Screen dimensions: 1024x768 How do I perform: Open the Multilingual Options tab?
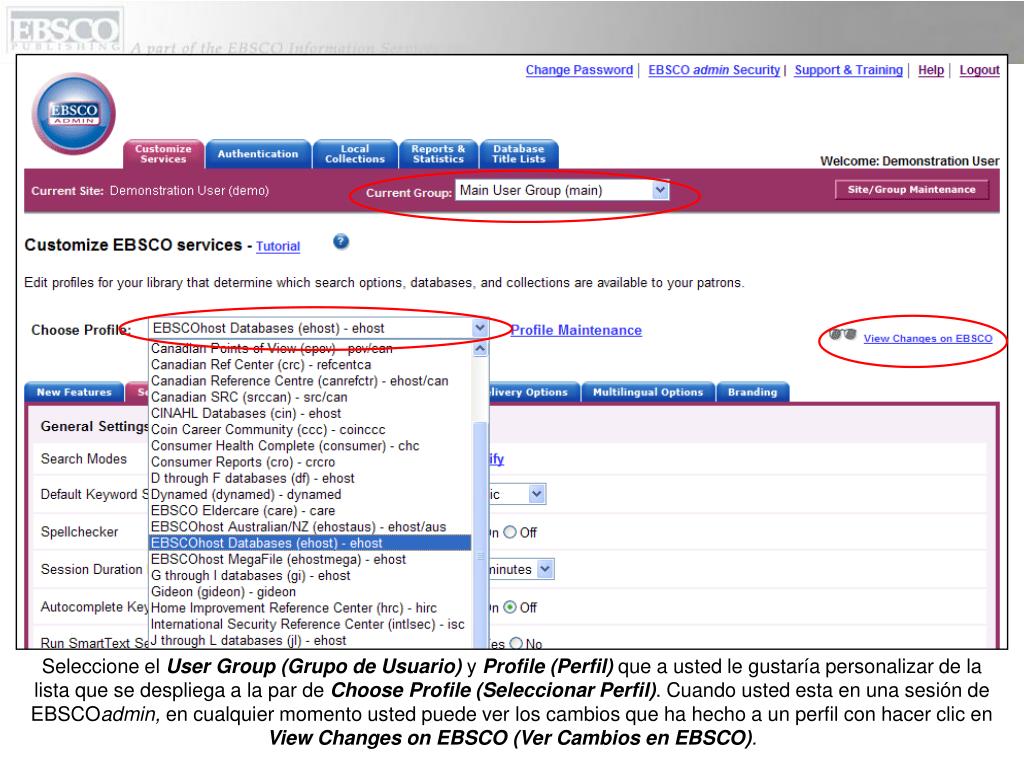click(x=648, y=392)
